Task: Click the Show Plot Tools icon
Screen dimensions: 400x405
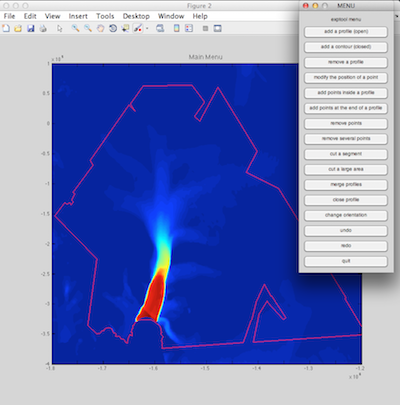Action: pos(218,29)
